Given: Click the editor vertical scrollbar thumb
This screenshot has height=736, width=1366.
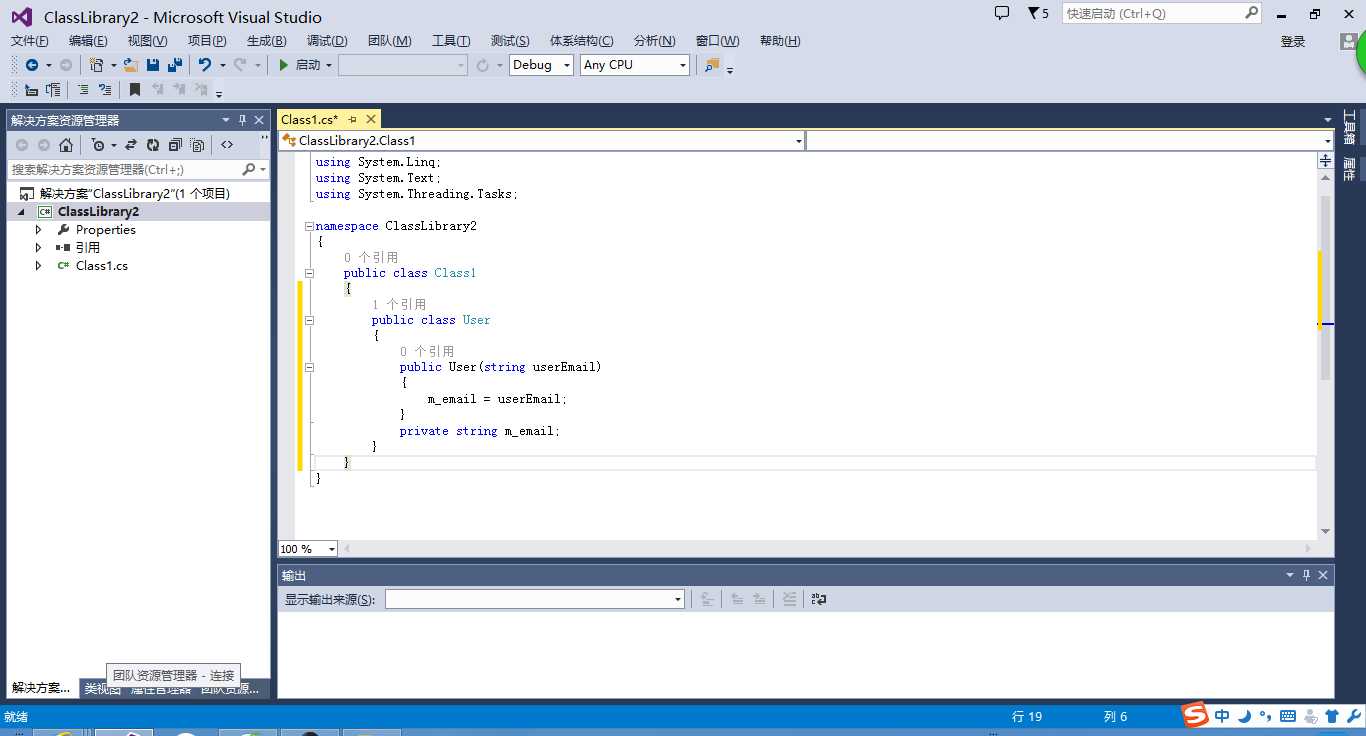Looking at the screenshot, I should [x=1326, y=288].
